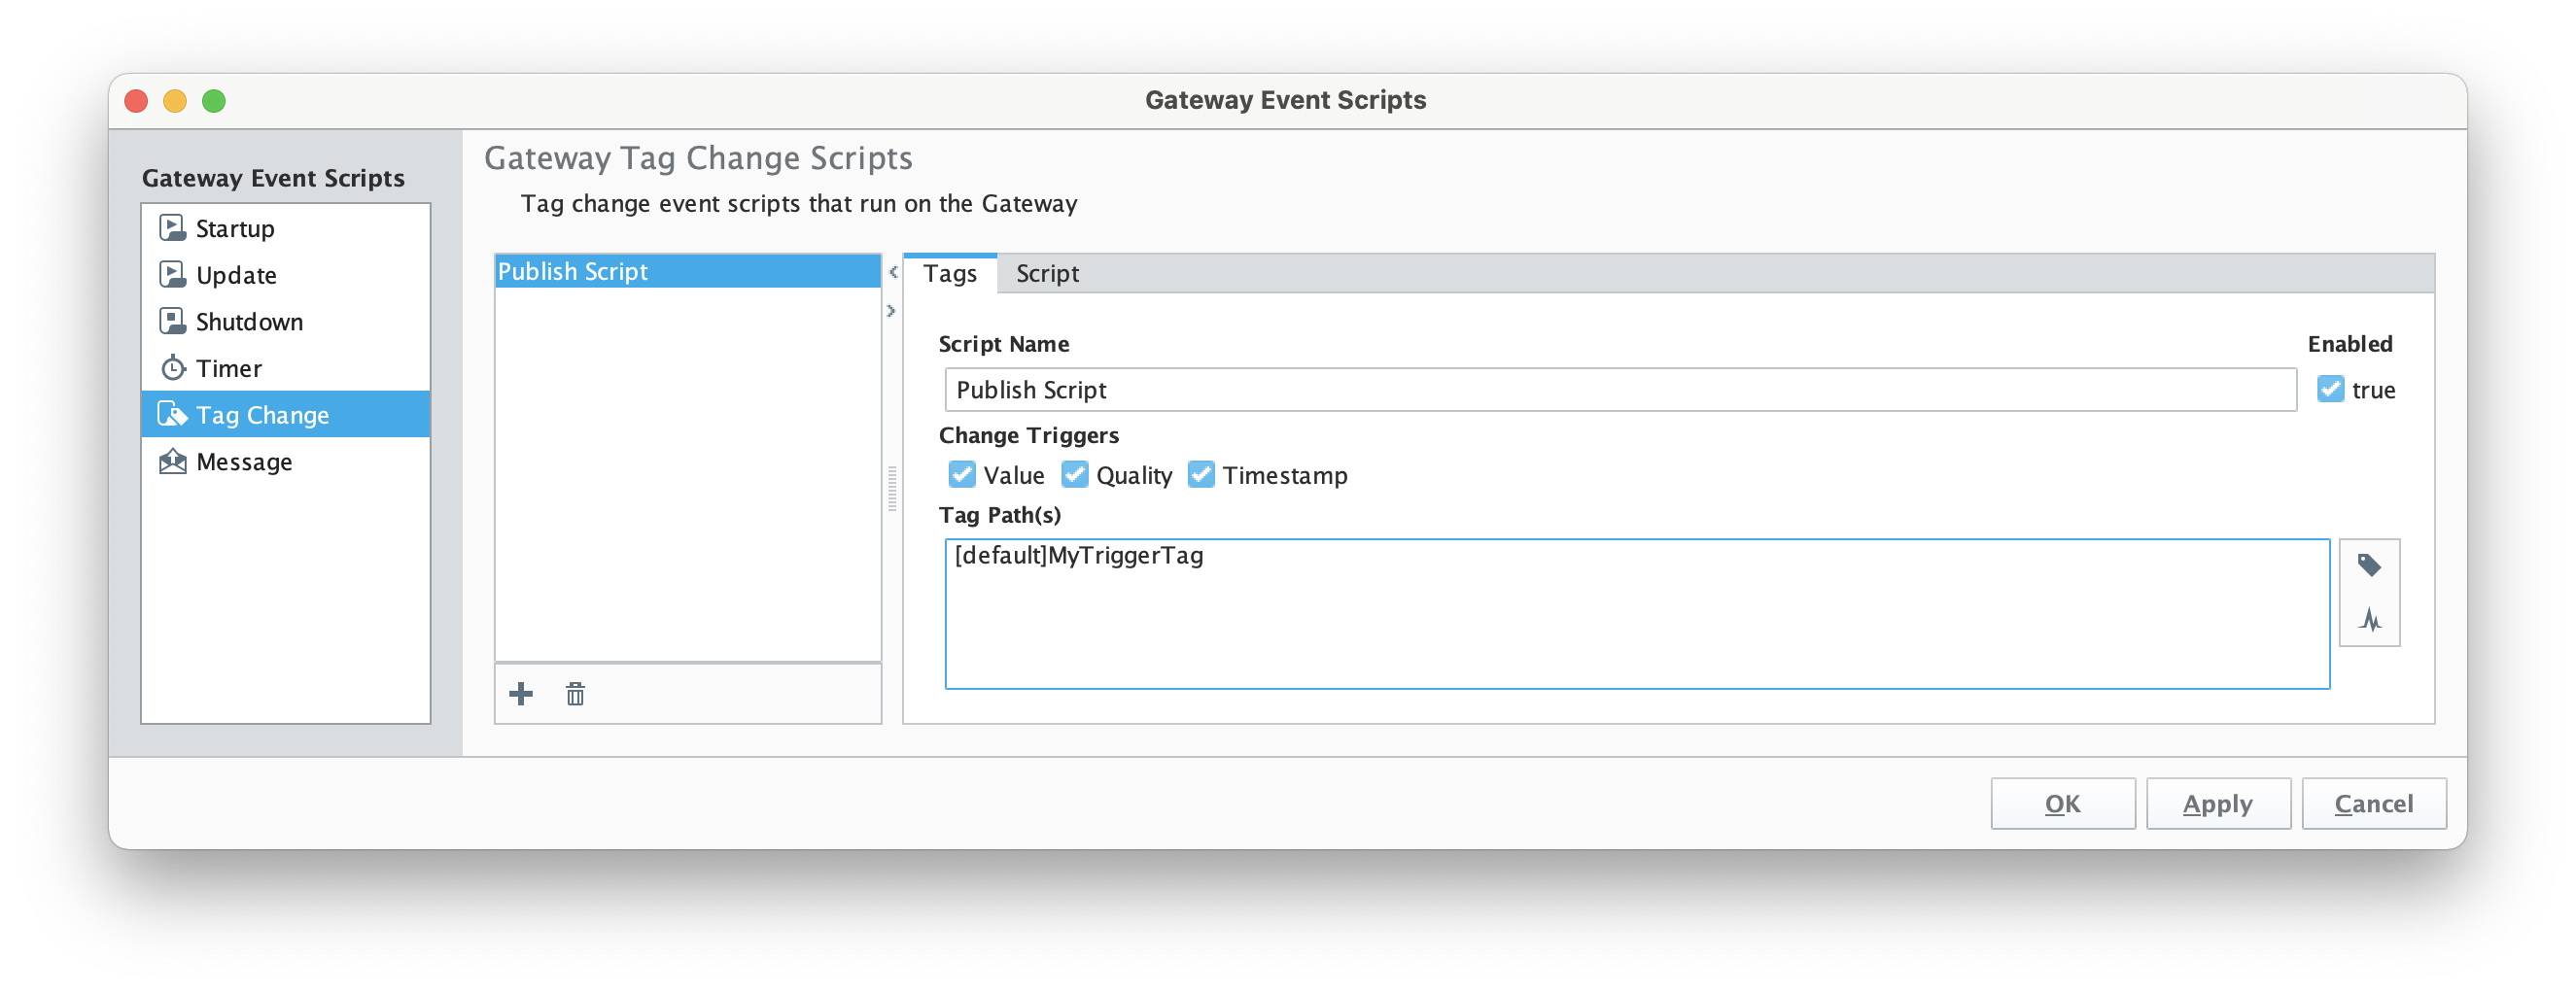This screenshot has height=993, width=2576.
Task: Select Publish Script in the scripts list
Action: pos(687,271)
